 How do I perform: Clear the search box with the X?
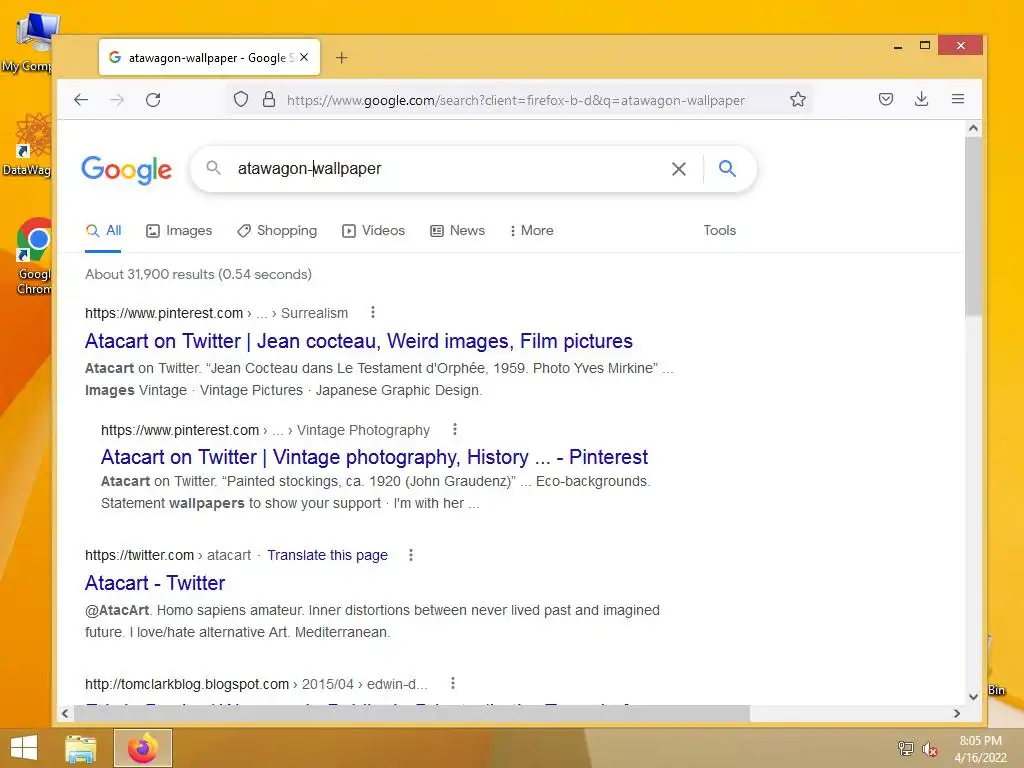click(679, 169)
